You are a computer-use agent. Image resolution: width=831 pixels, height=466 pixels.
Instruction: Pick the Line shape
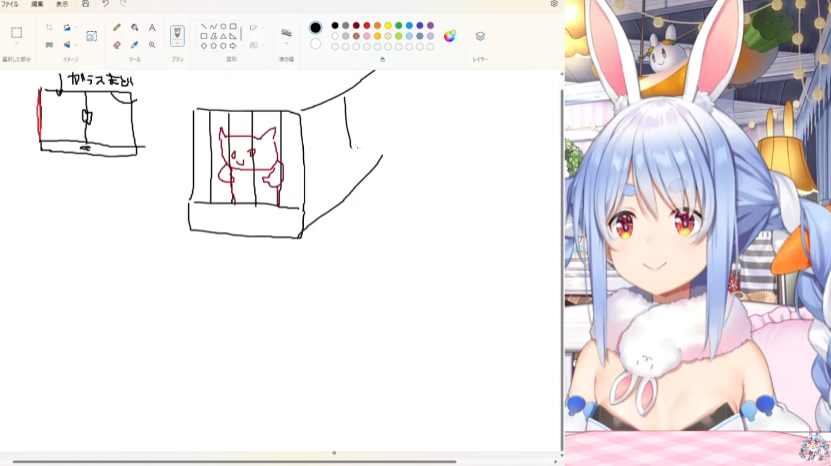204,27
